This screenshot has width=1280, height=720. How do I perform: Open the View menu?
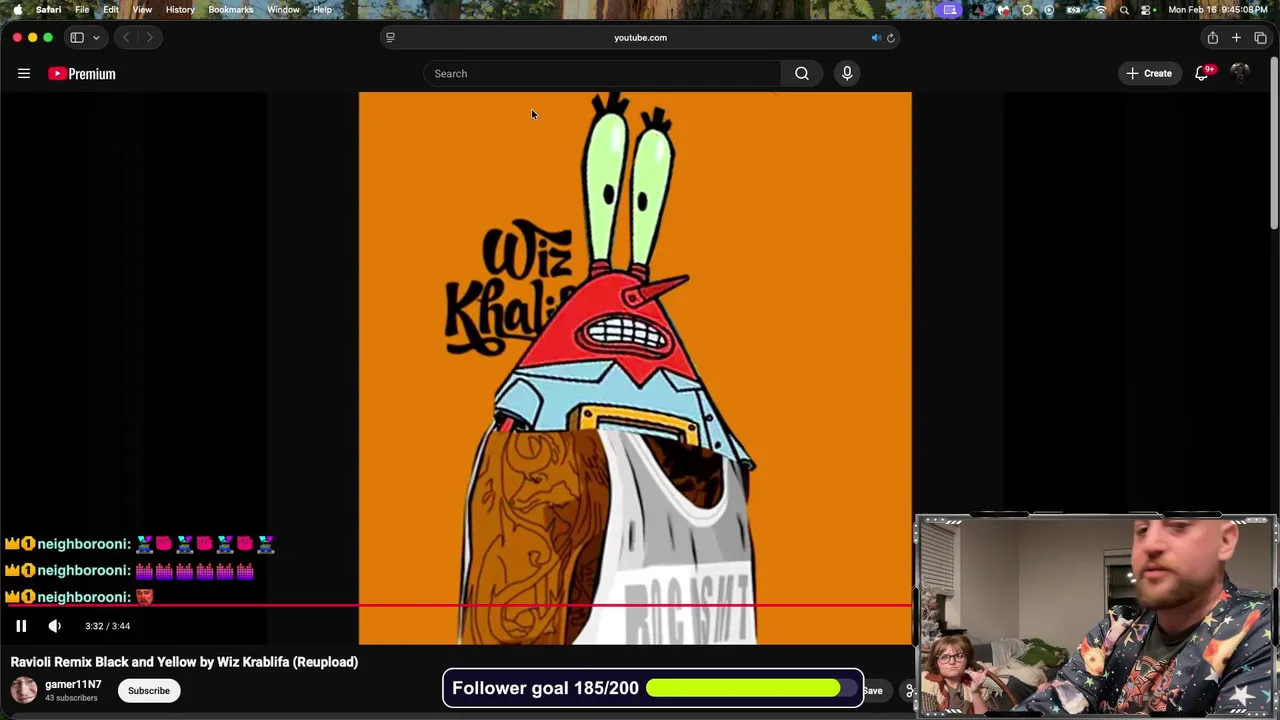pyautogui.click(x=142, y=10)
